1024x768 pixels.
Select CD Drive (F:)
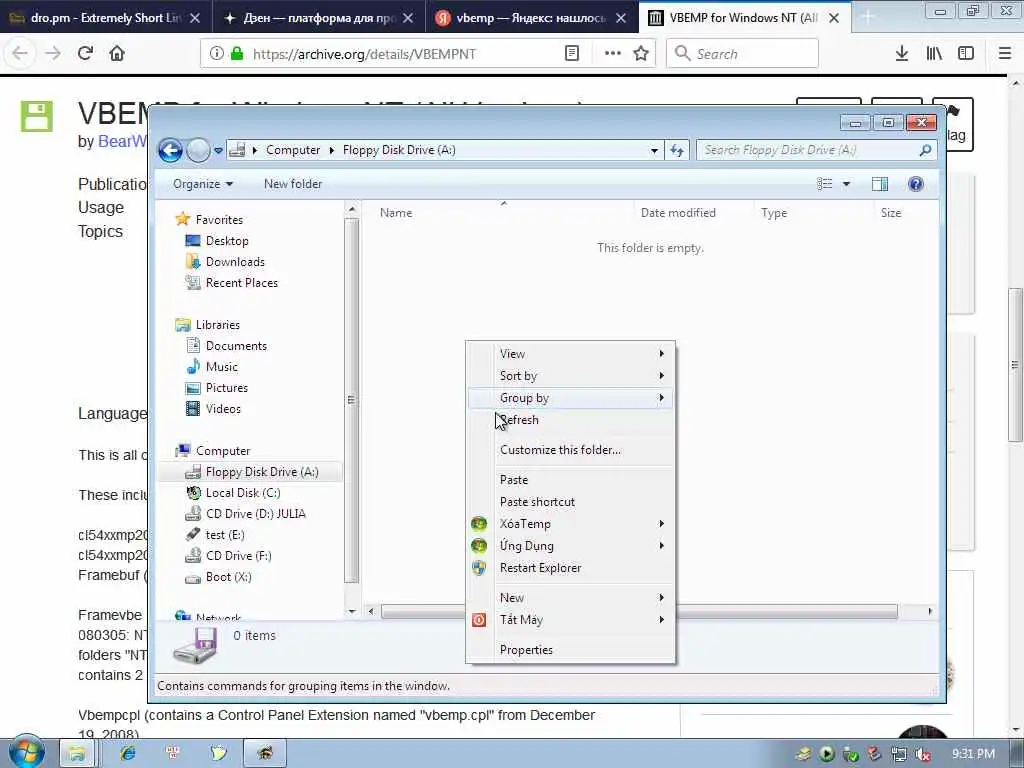(238, 556)
